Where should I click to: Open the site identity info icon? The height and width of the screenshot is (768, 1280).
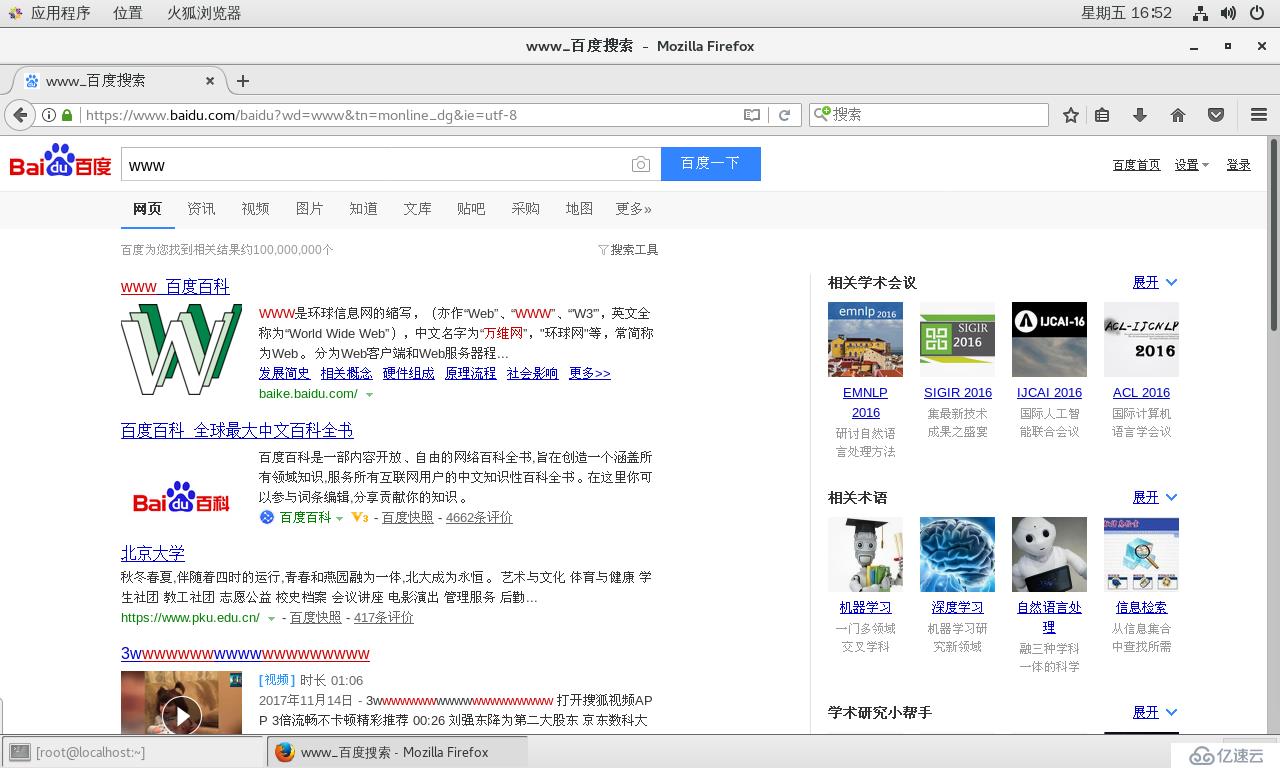(49, 115)
